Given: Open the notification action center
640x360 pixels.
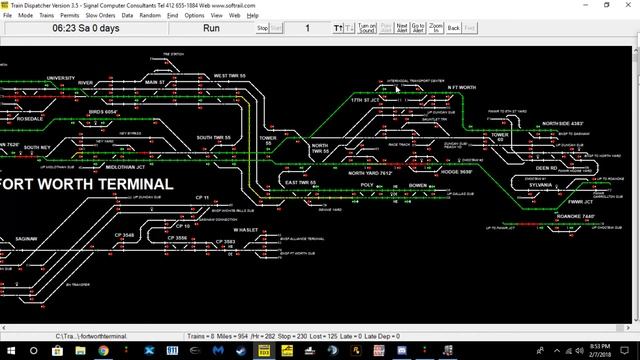Looking at the screenshot, I should coord(624,351).
